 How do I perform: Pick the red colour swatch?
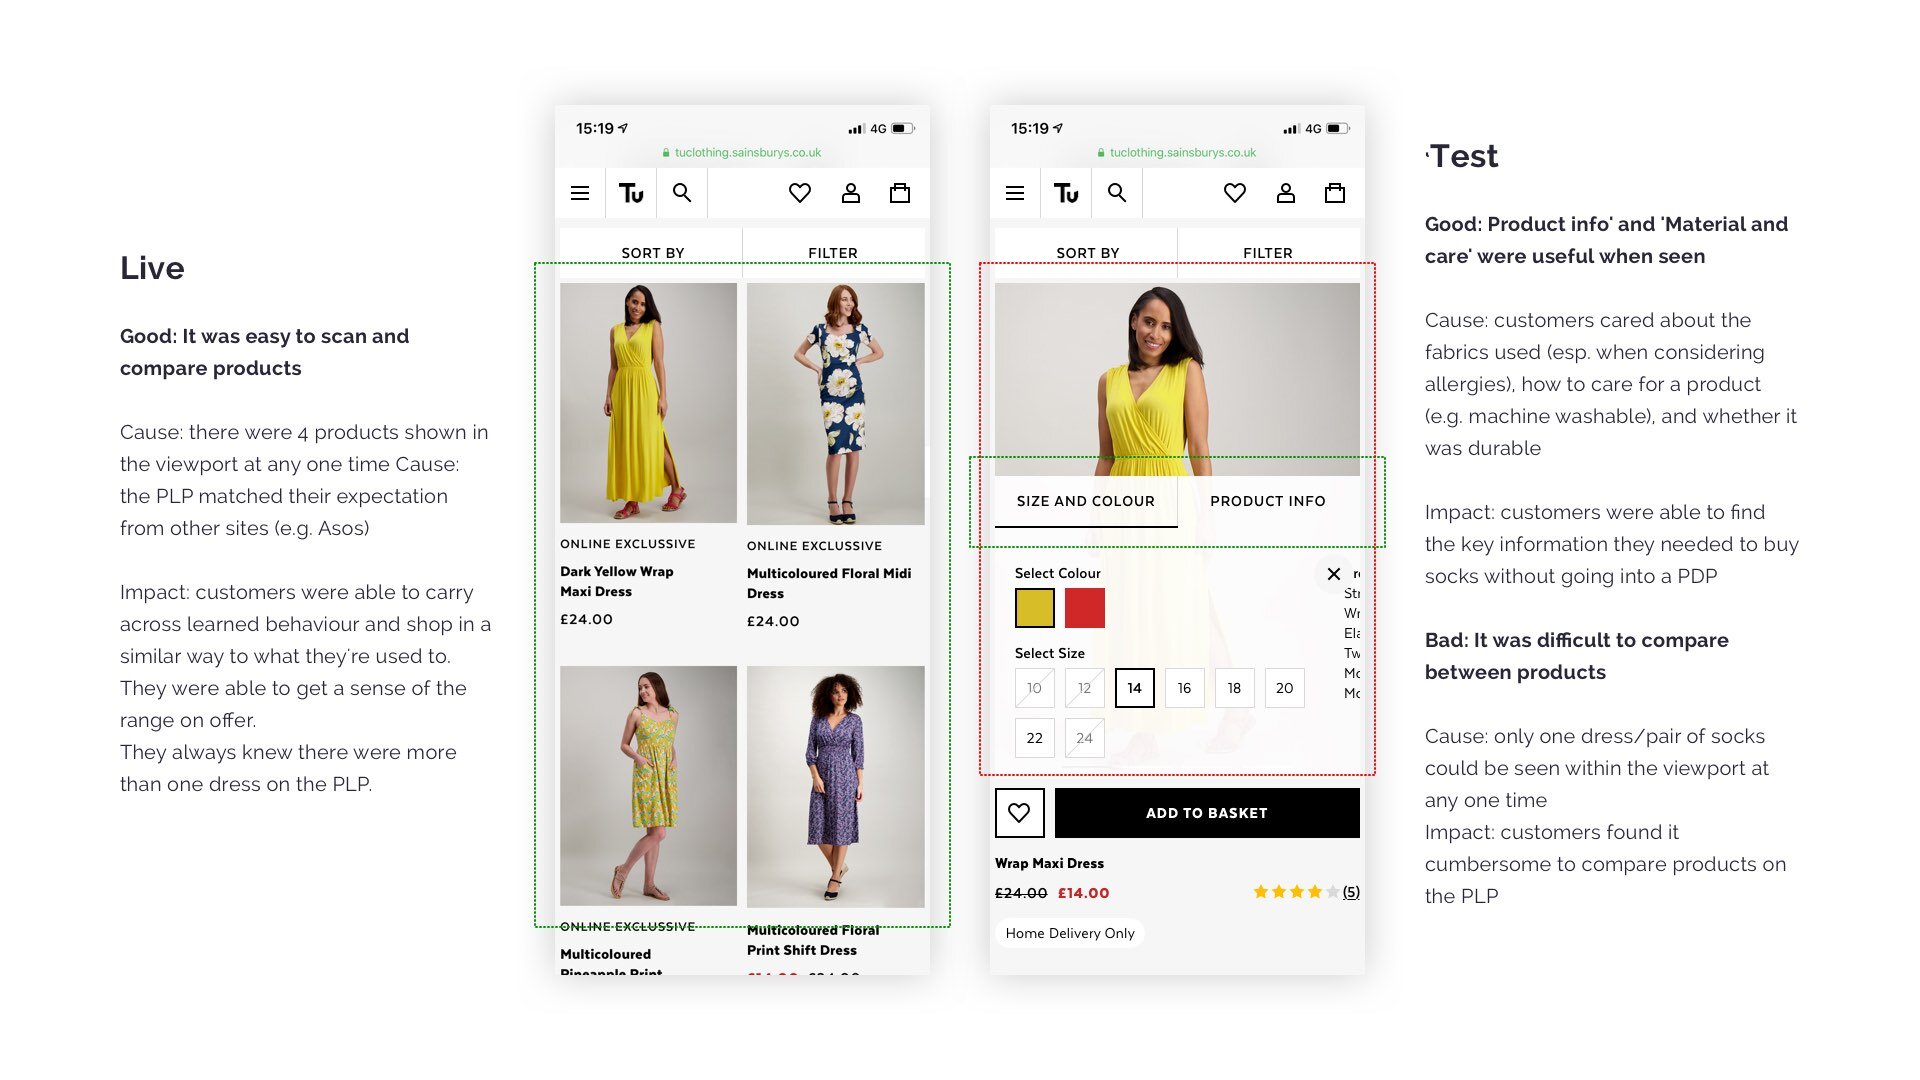click(1084, 608)
